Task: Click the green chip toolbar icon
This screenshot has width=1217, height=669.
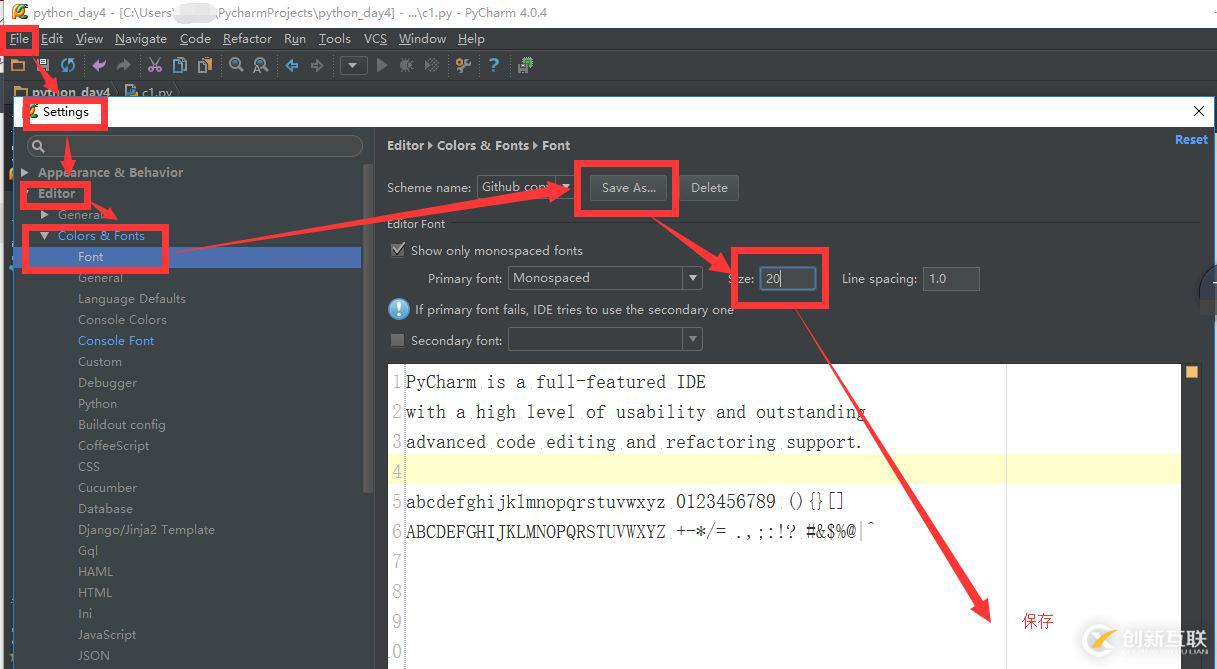Action: [x=525, y=65]
